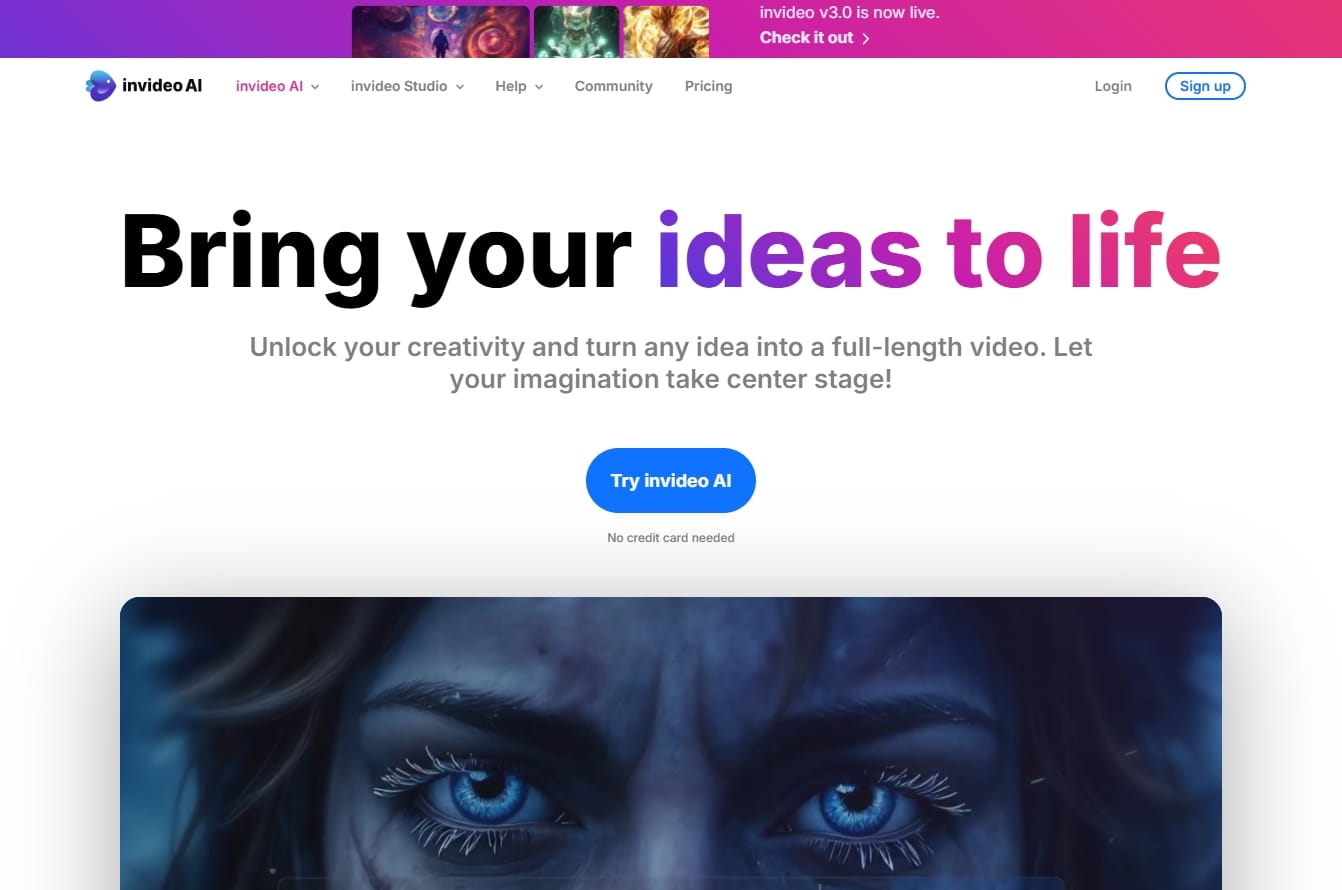This screenshot has width=1342, height=890.
Task: Click the invideo AI wordmark text
Action: point(163,86)
